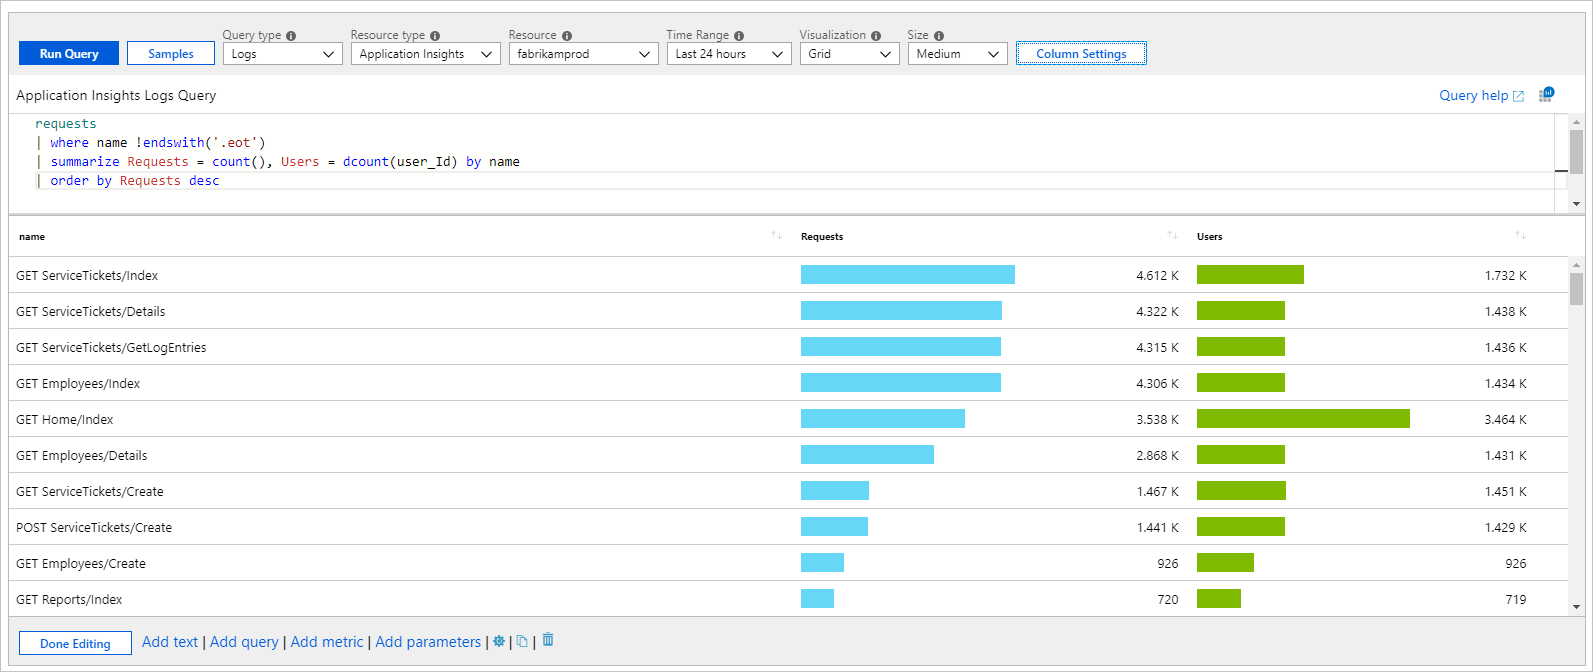Image resolution: width=1593 pixels, height=672 pixels.
Task: Show the Query type info tooltip icon
Action: pyautogui.click(x=291, y=36)
